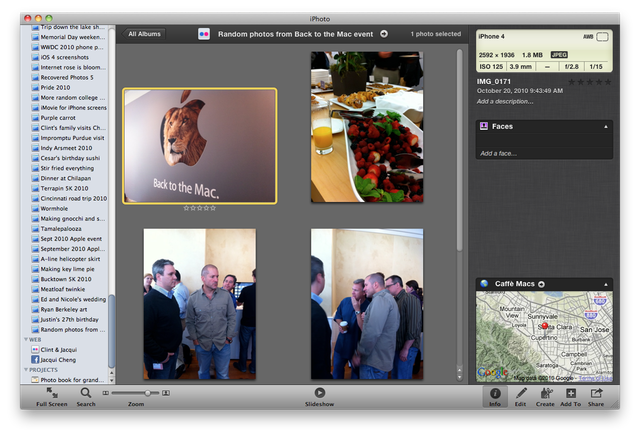
Task: Click the globe Places icon
Action: [x=484, y=284]
